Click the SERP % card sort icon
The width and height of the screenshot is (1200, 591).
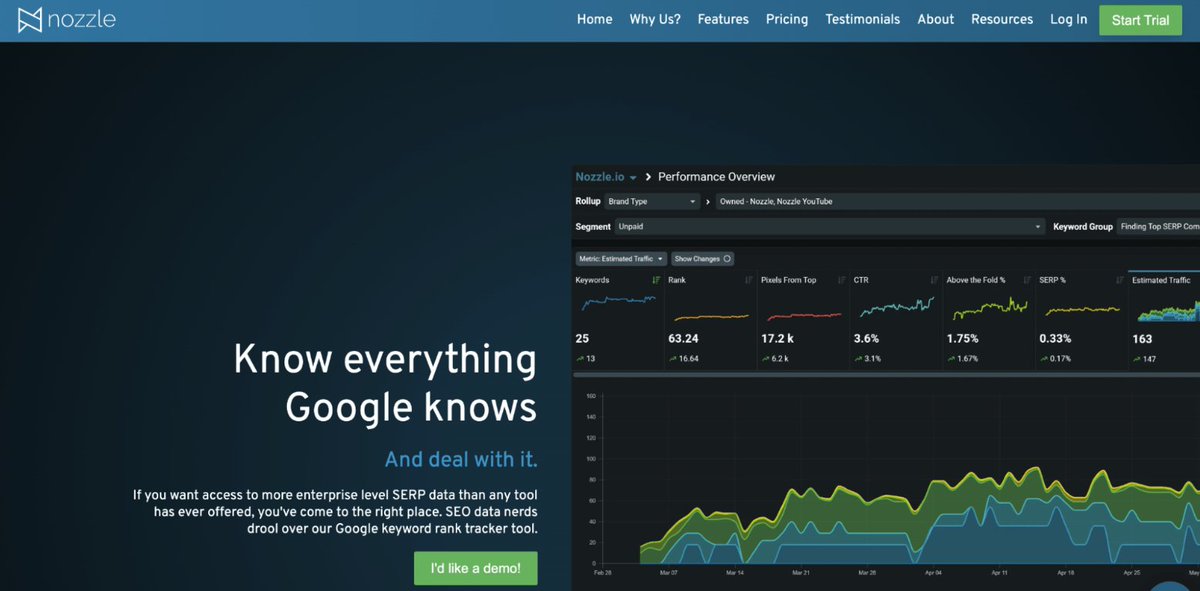point(1119,280)
